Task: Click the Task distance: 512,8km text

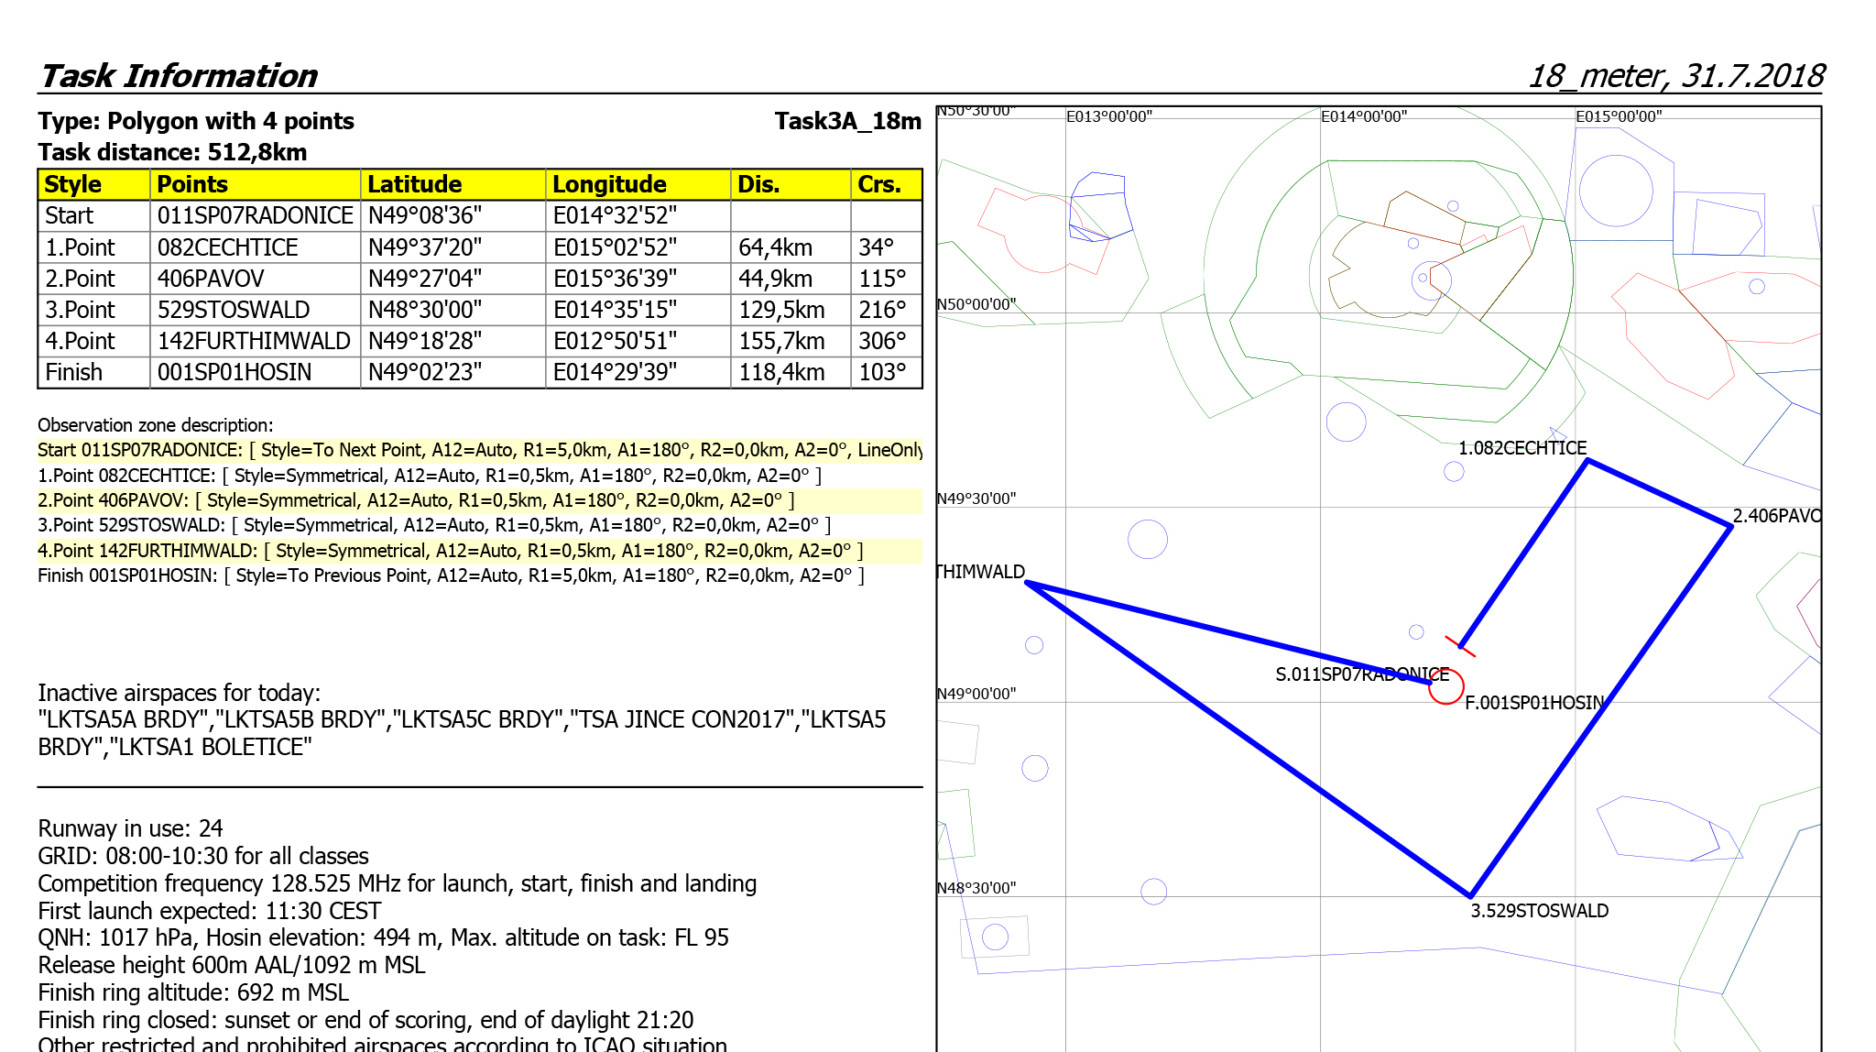Action: (172, 152)
